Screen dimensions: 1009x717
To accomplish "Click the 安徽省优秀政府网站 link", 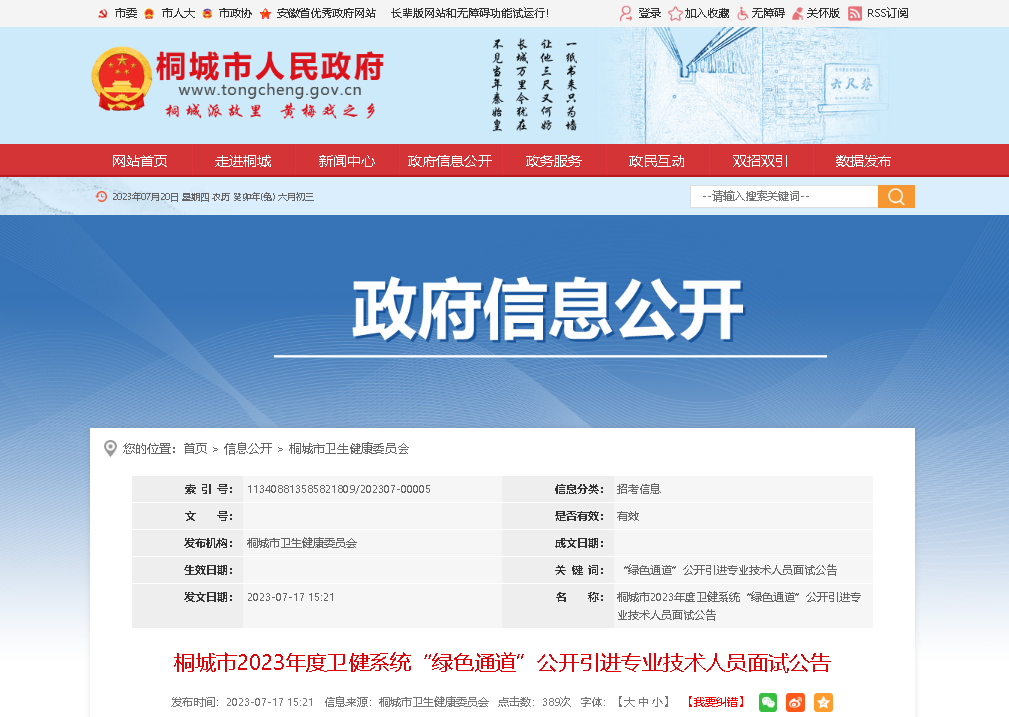I will tap(326, 14).
